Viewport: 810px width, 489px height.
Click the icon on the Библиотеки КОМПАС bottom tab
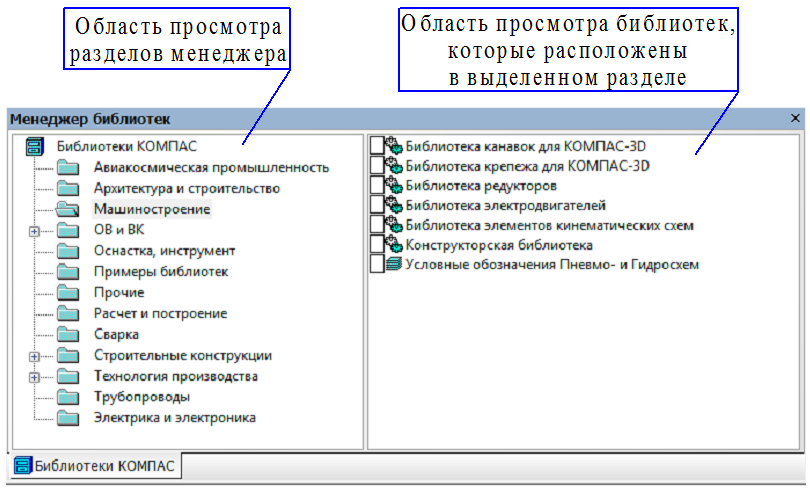[x=23, y=466]
